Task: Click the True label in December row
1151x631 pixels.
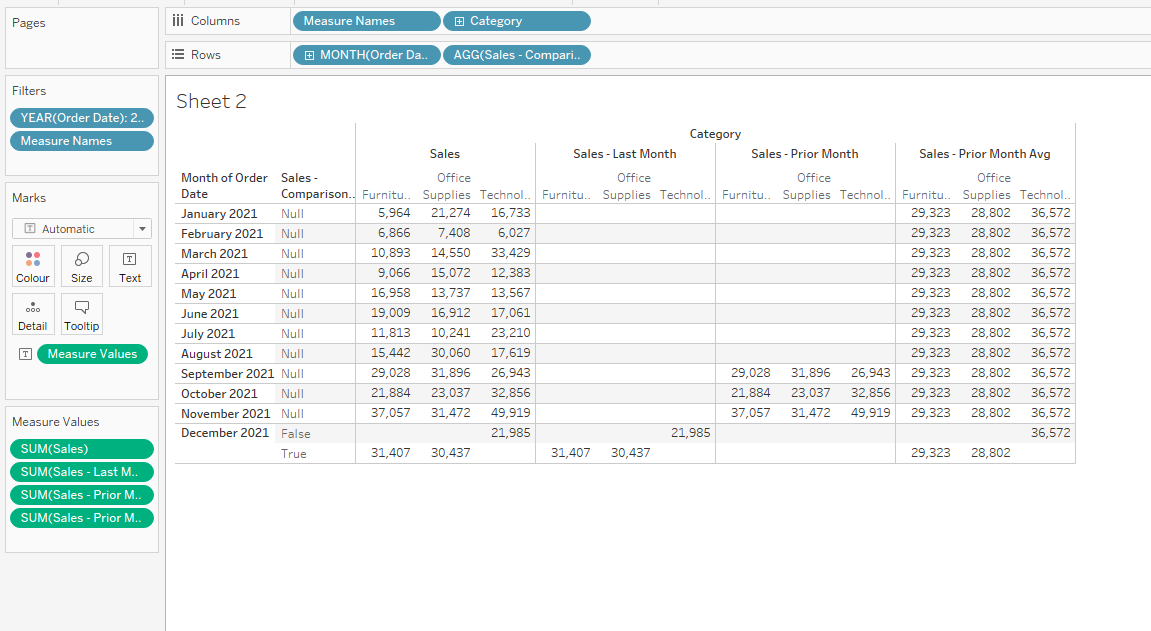Action: click(x=294, y=453)
